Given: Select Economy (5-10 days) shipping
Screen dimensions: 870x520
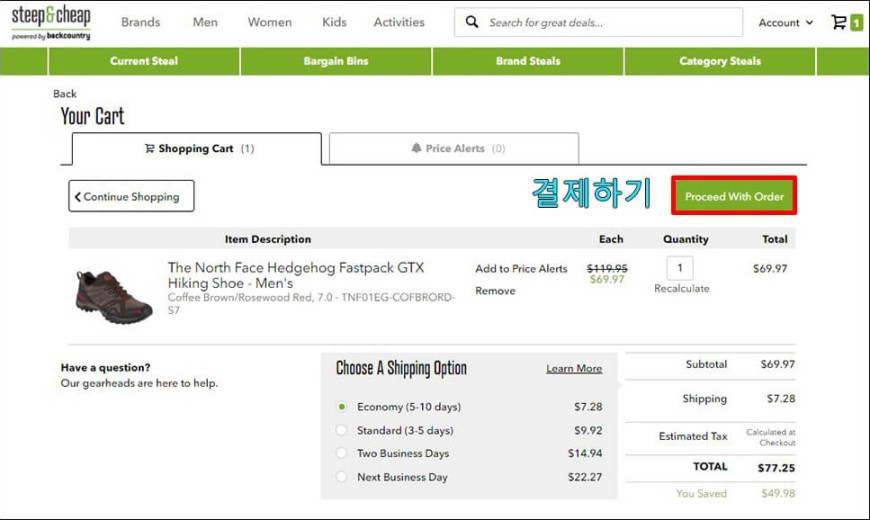Looking at the screenshot, I should pyautogui.click(x=342, y=407).
